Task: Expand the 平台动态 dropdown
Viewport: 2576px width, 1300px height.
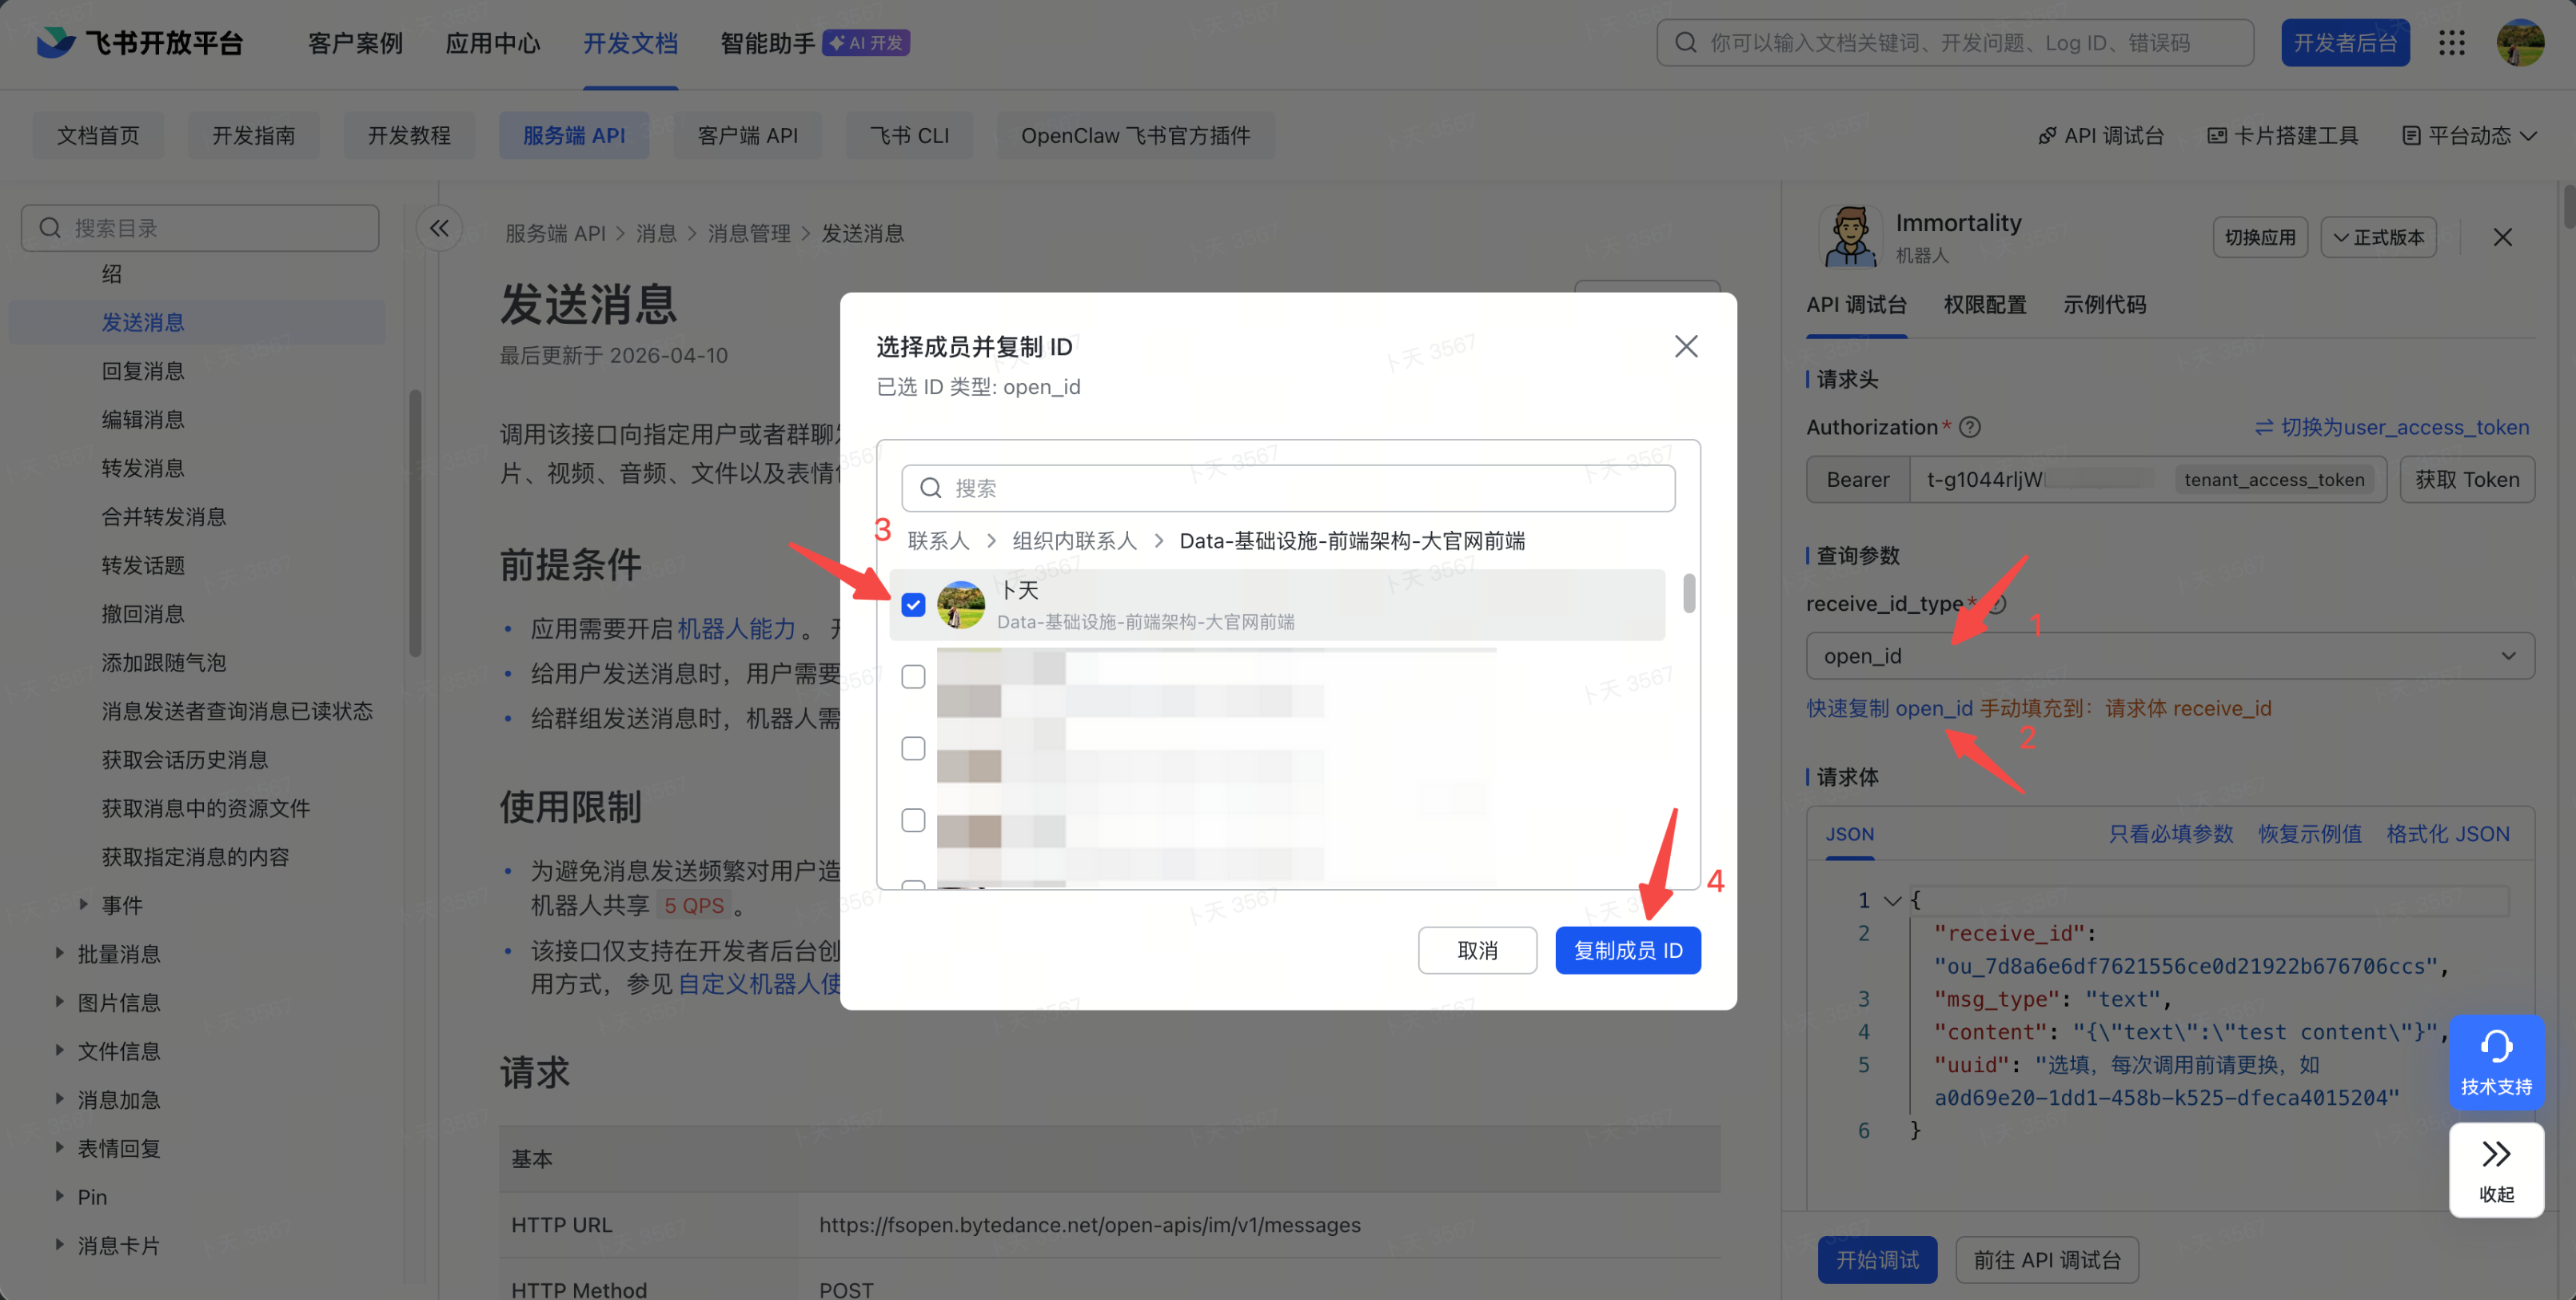Action: [2470, 135]
